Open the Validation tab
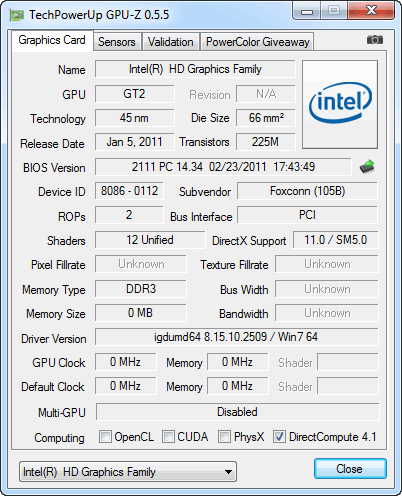The image size is (402, 496). pyautogui.click(x=171, y=42)
